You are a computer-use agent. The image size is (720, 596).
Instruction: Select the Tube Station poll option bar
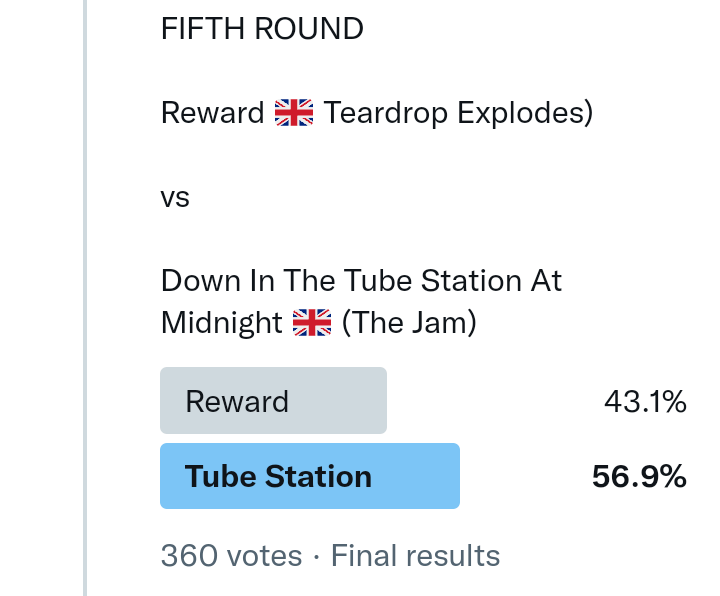pyautogui.click(x=309, y=476)
